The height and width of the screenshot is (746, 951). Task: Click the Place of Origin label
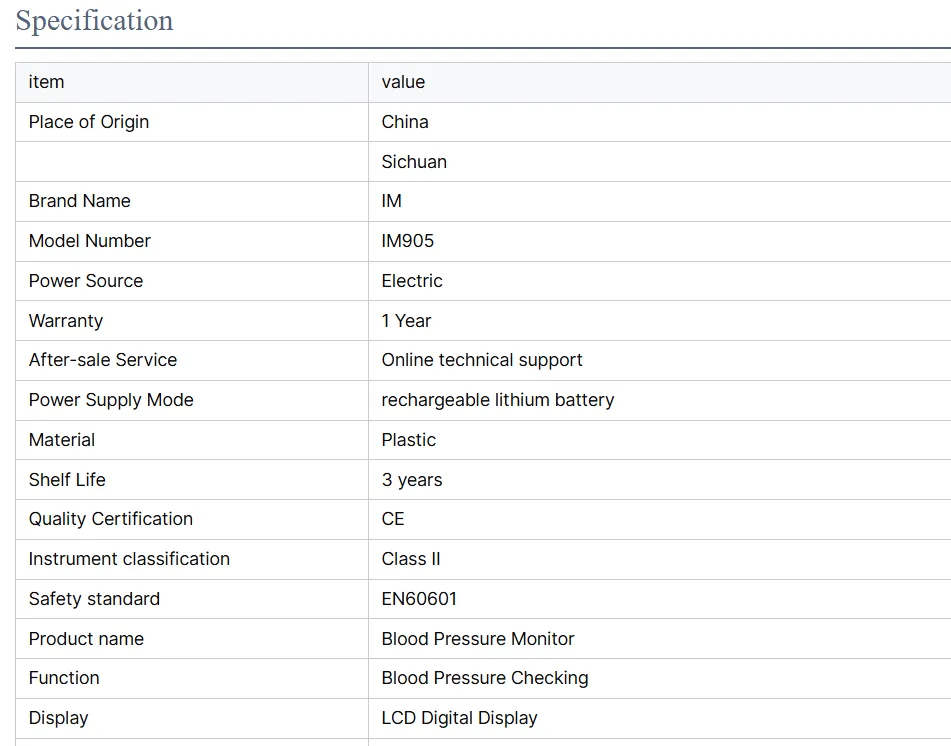click(89, 122)
